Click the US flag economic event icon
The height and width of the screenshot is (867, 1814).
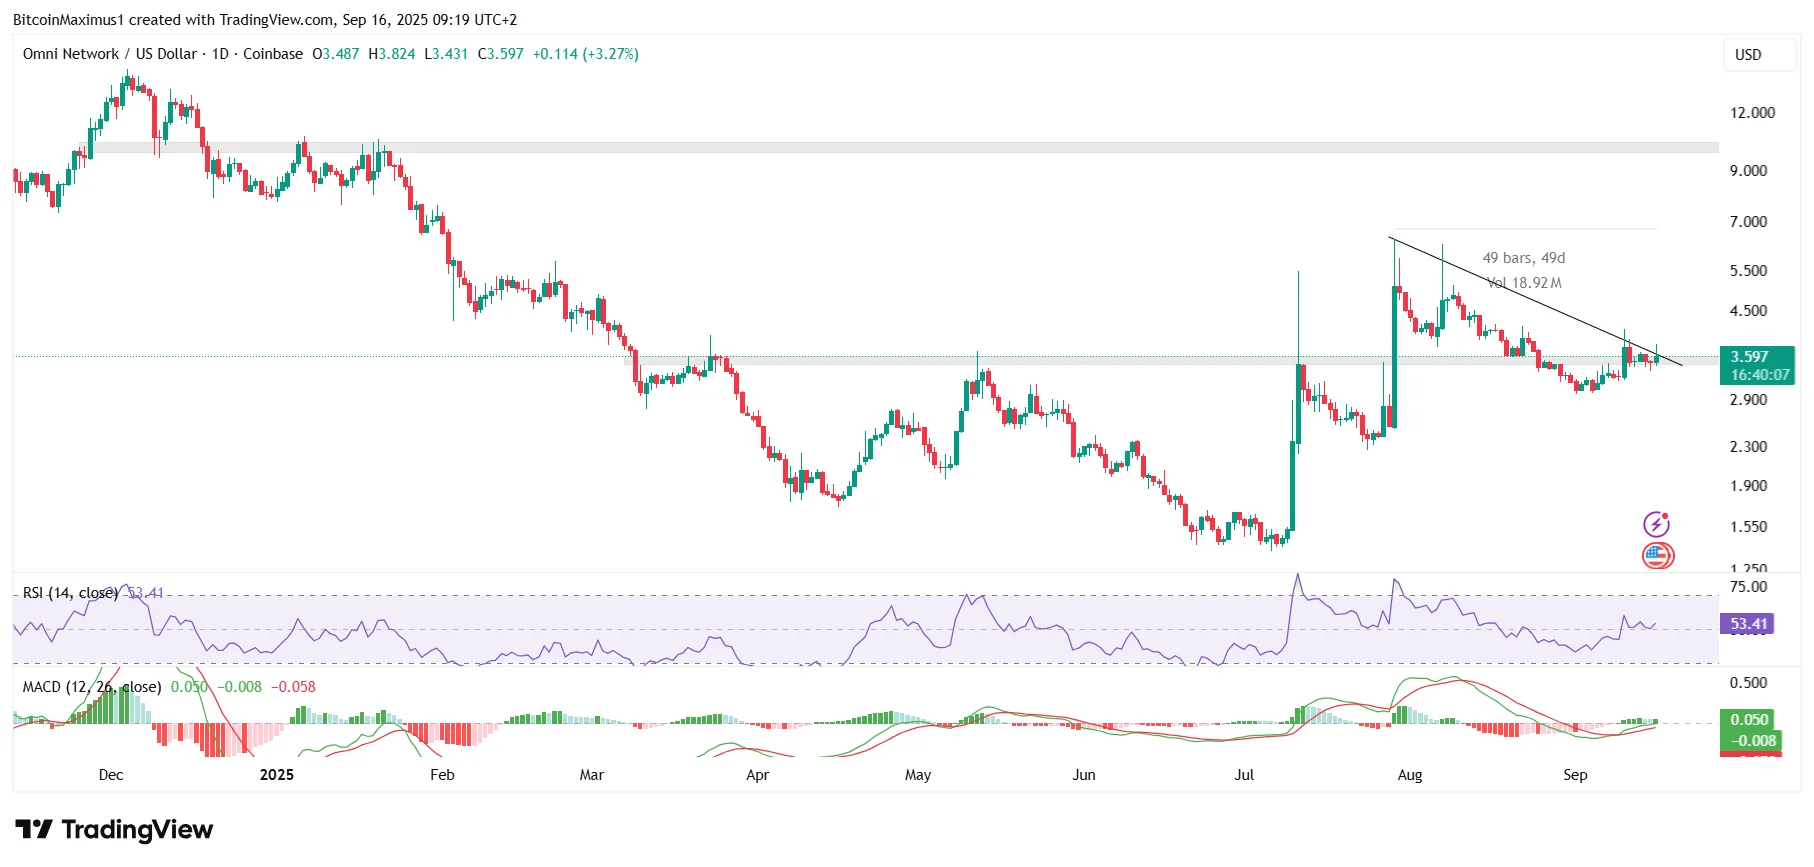[1658, 555]
